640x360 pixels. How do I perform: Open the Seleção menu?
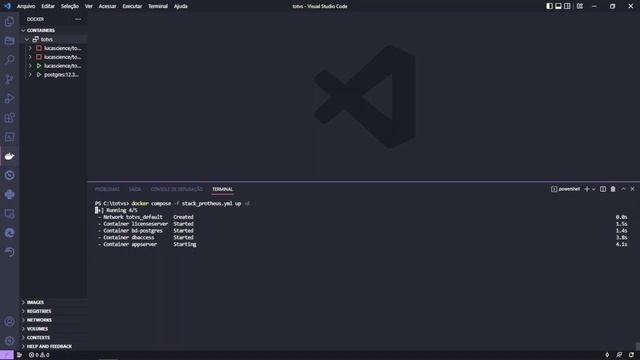coord(70,6)
